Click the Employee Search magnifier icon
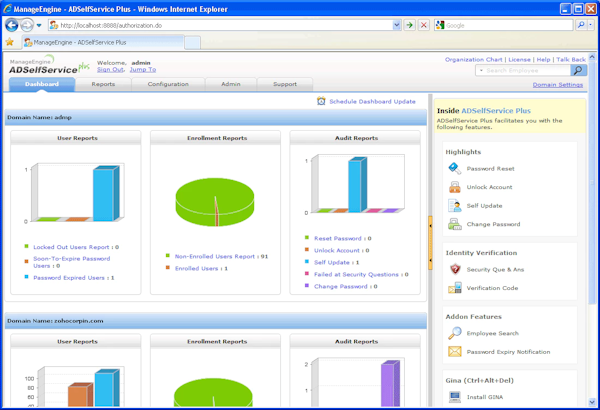 pos(455,333)
